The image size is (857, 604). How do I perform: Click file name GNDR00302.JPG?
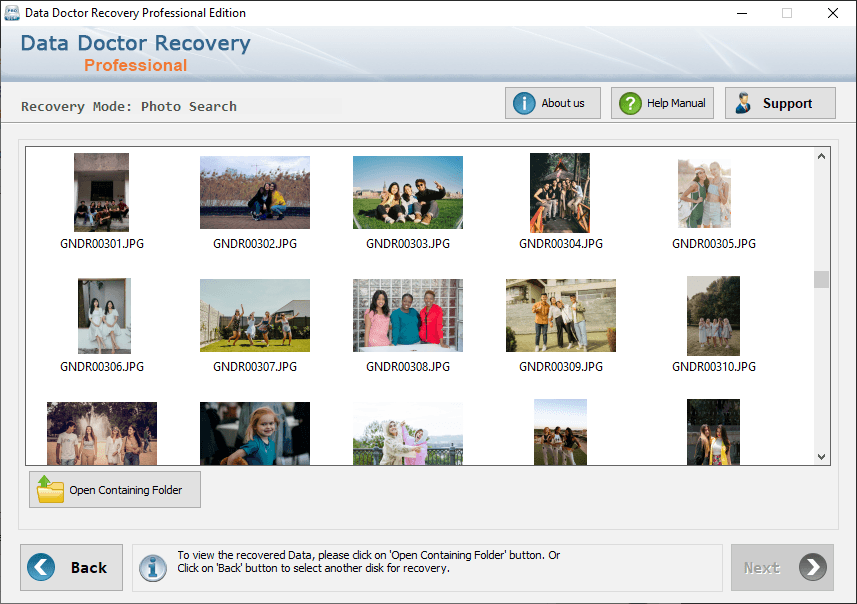tap(255, 244)
